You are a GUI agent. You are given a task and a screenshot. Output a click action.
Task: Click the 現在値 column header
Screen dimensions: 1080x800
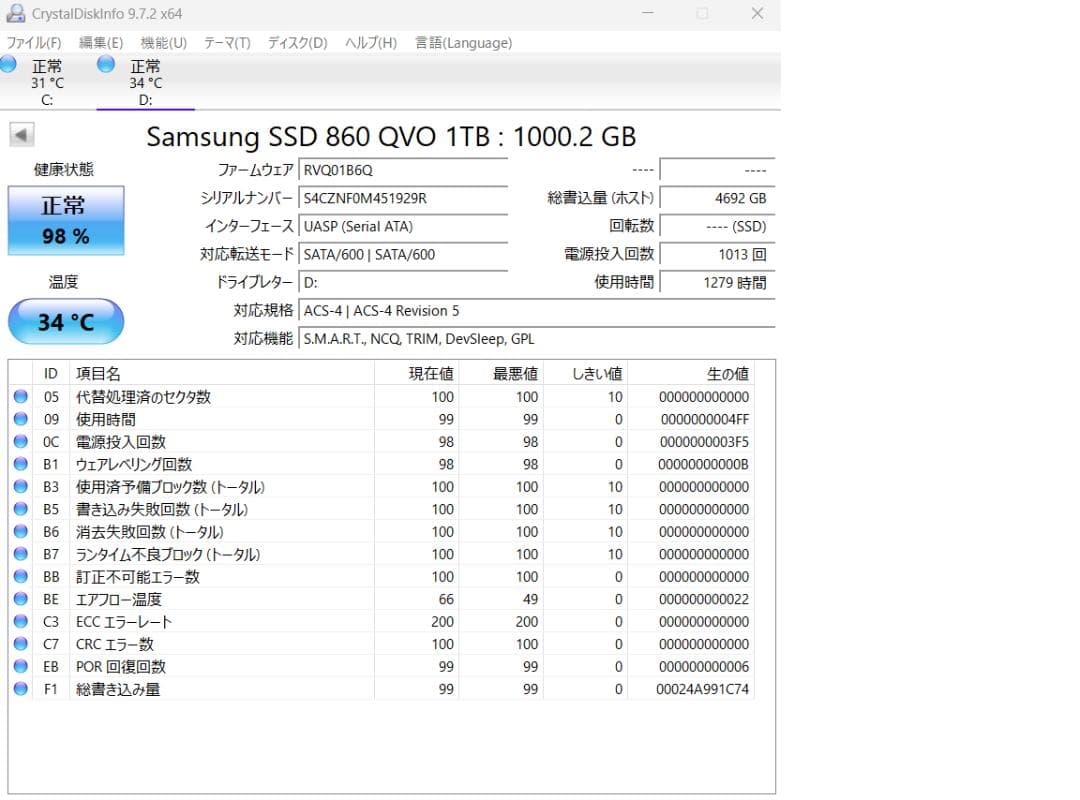(x=417, y=373)
